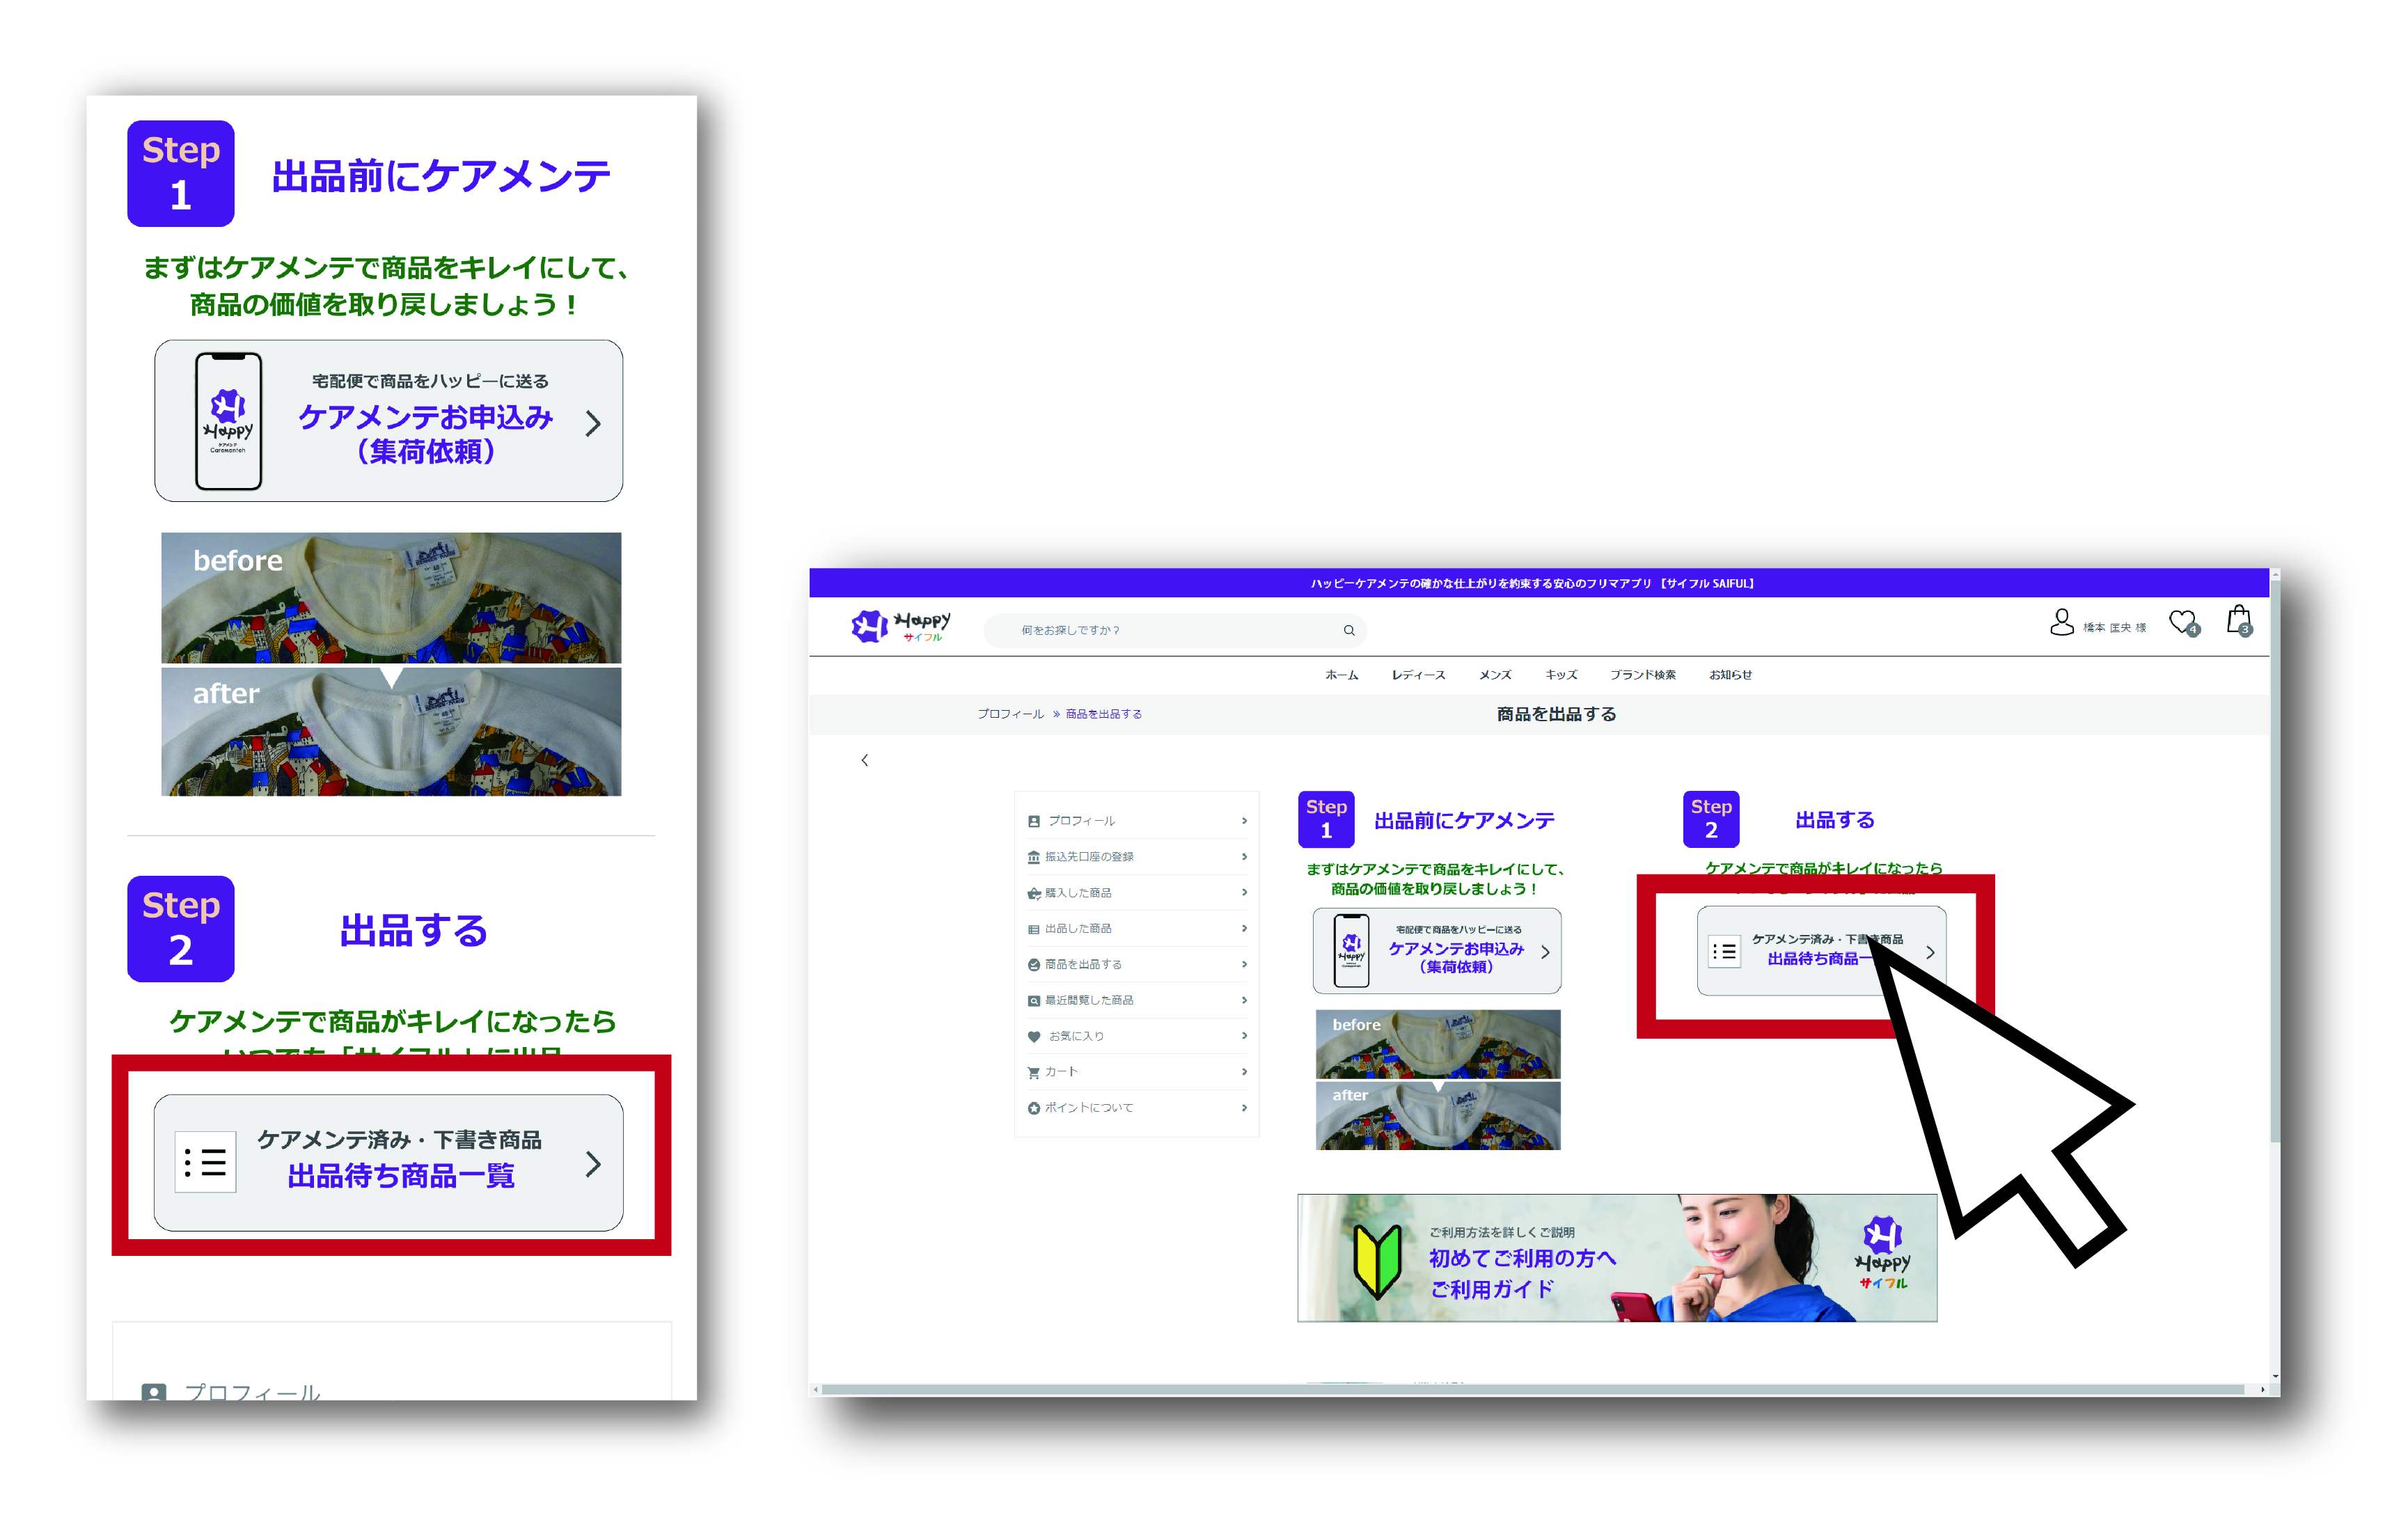The image size is (2408, 1526).
Task: Expand the 最近閲覧した商品 row chevron
Action: tap(1244, 1001)
